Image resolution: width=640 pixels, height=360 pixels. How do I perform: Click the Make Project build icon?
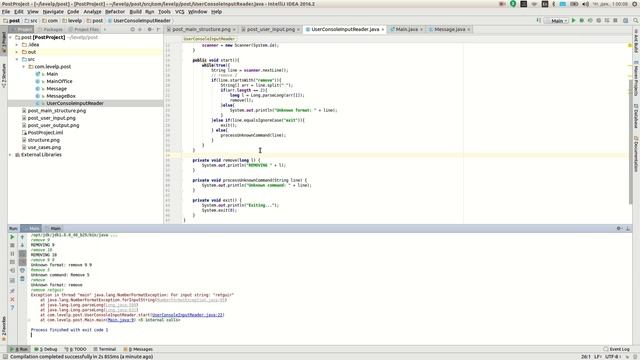(x=538, y=20)
